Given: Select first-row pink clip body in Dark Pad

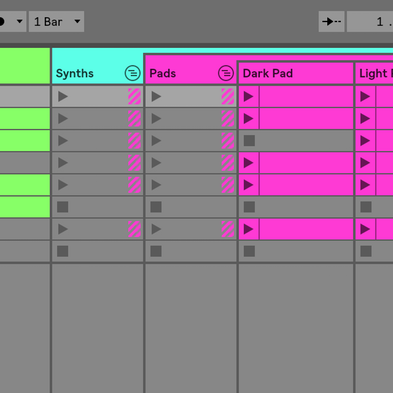Looking at the screenshot, I should pyautogui.click(x=306, y=97).
